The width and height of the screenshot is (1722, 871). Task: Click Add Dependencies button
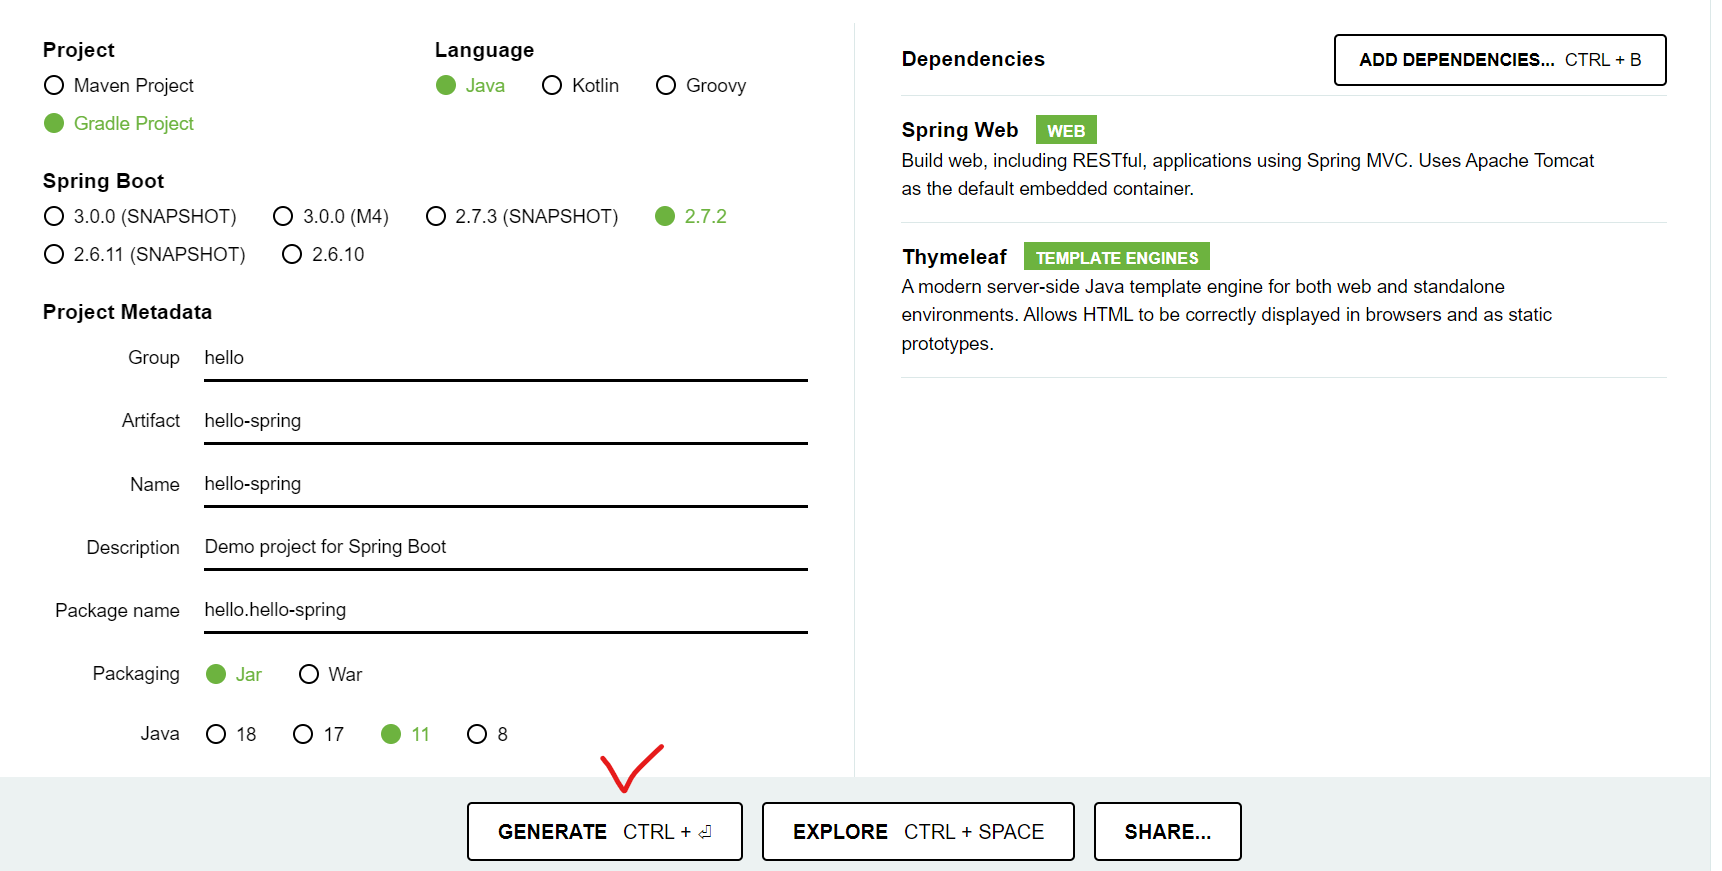click(1500, 60)
